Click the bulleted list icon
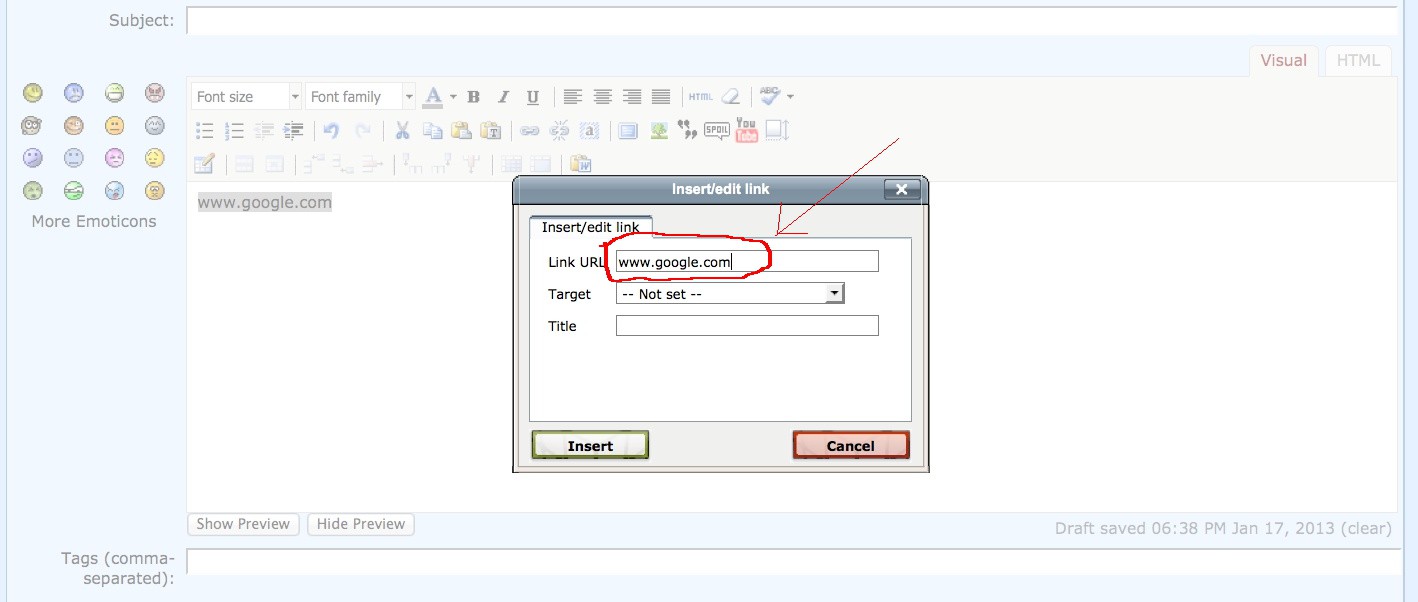Image resolution: width=1418 pixels, height=602 pixels. [x=205, y=130]
